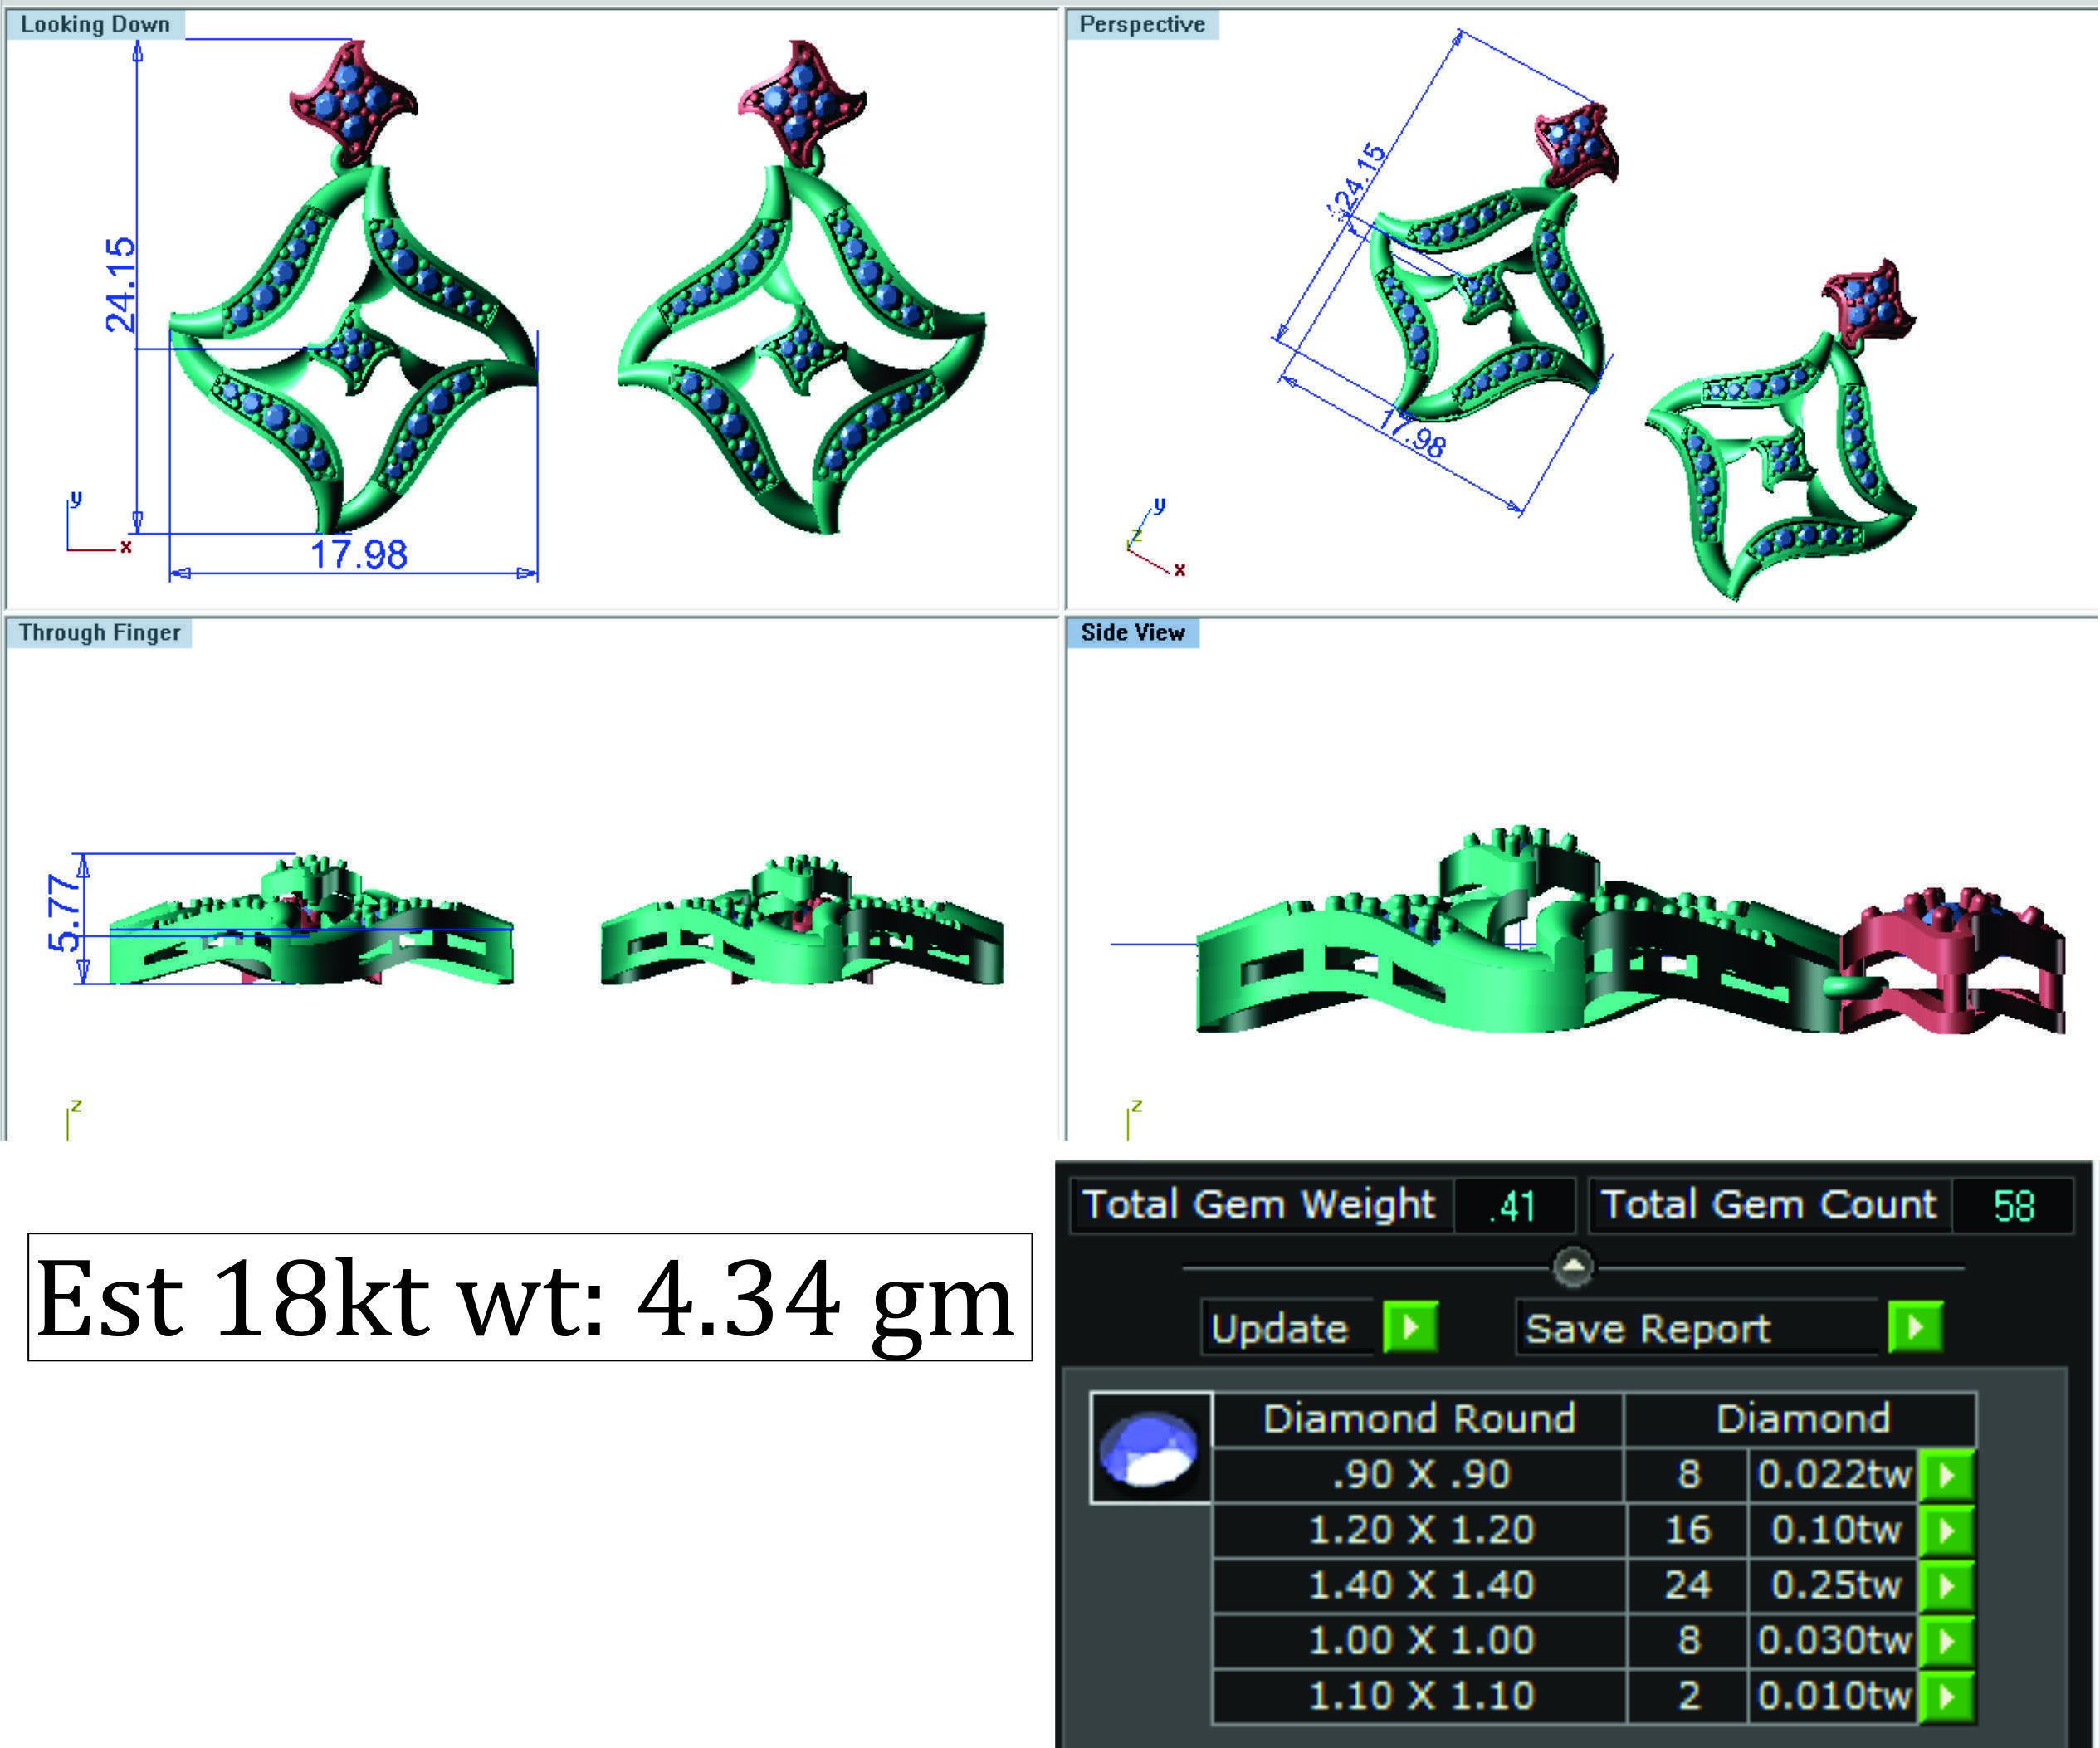Image resolution: width=2100 pixels, height=1748 pixels.
Task: Click the green arrow for the 1.40 X 1.40 row
Action: click(x=1946, y=1585)
